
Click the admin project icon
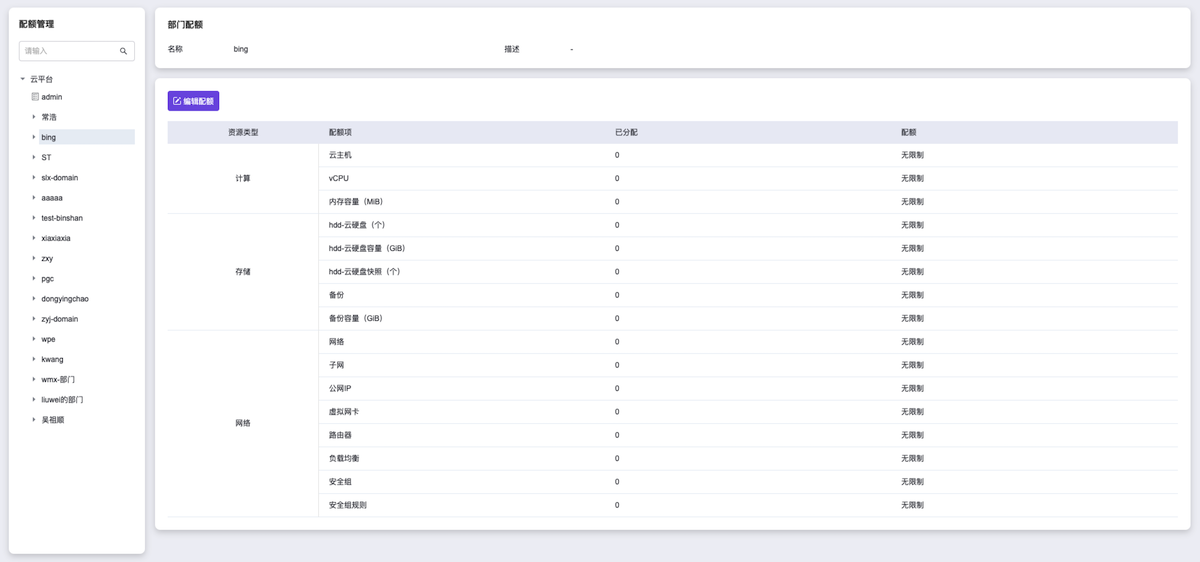tap(35, 97)
